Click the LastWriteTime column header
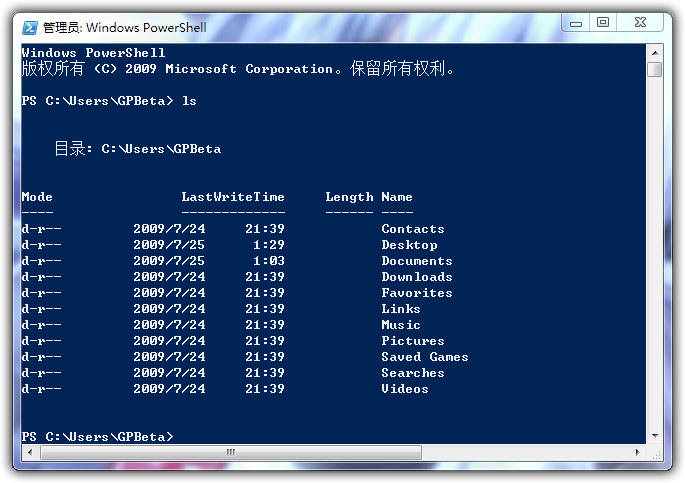This screenshot has width=685, height=483. click(233, 197)
